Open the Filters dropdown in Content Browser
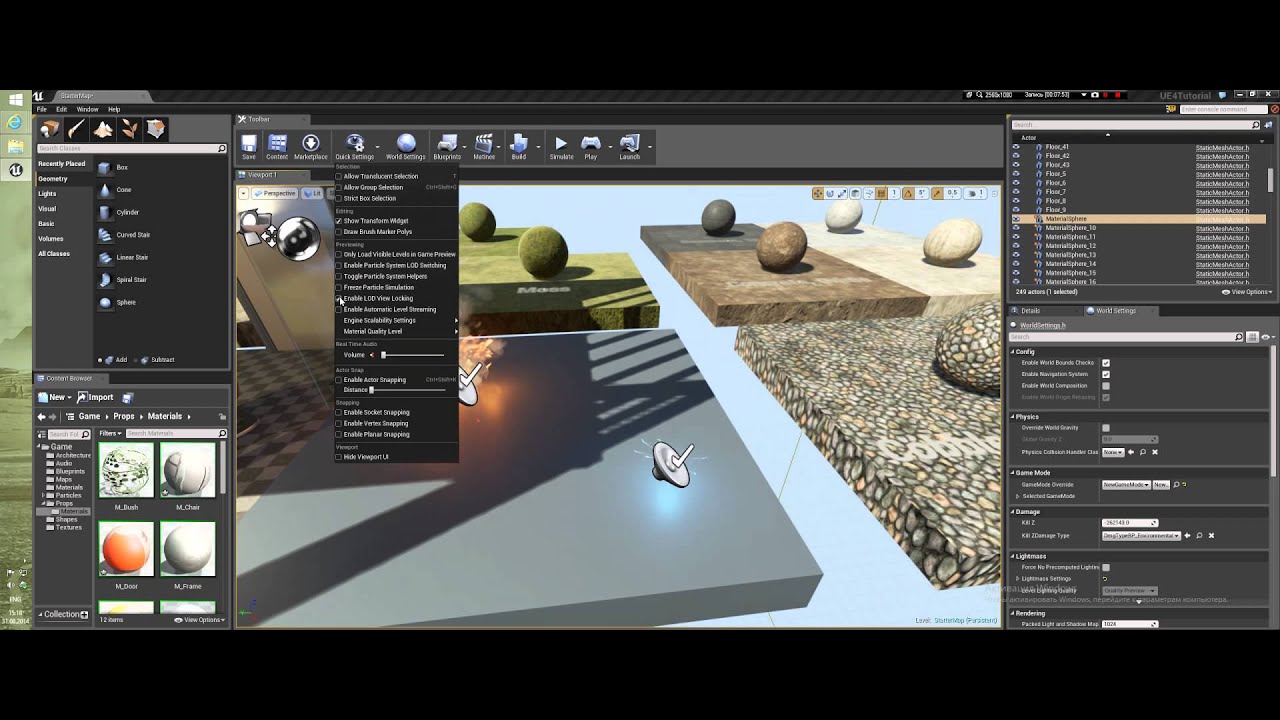 [110, 433]
